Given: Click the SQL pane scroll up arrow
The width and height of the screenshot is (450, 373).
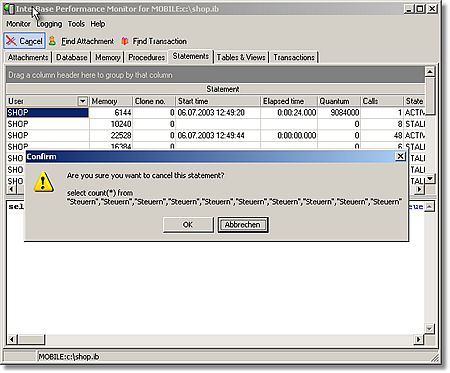Looking at the screenshot, I should tap(429, 206).
